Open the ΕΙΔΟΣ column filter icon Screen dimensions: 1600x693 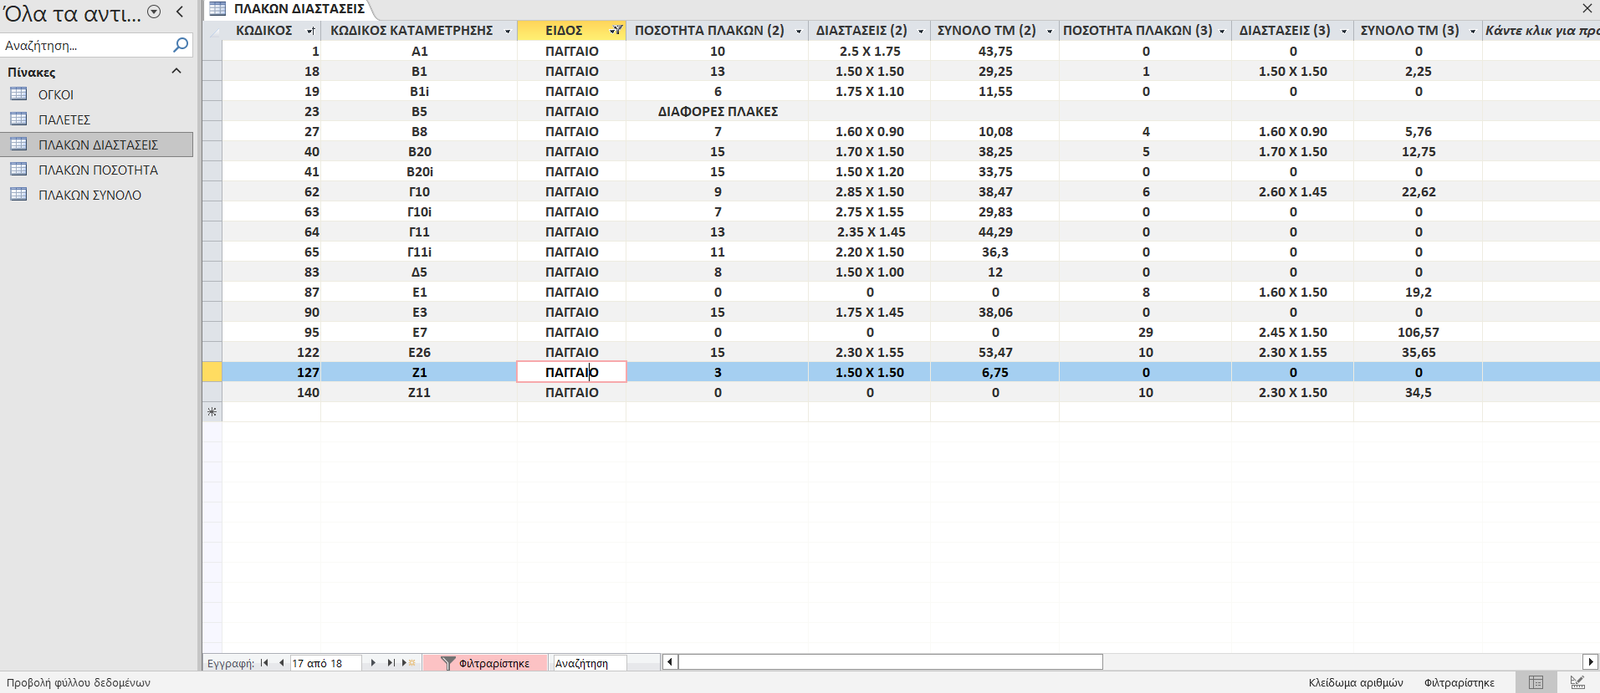coord(616,31)
